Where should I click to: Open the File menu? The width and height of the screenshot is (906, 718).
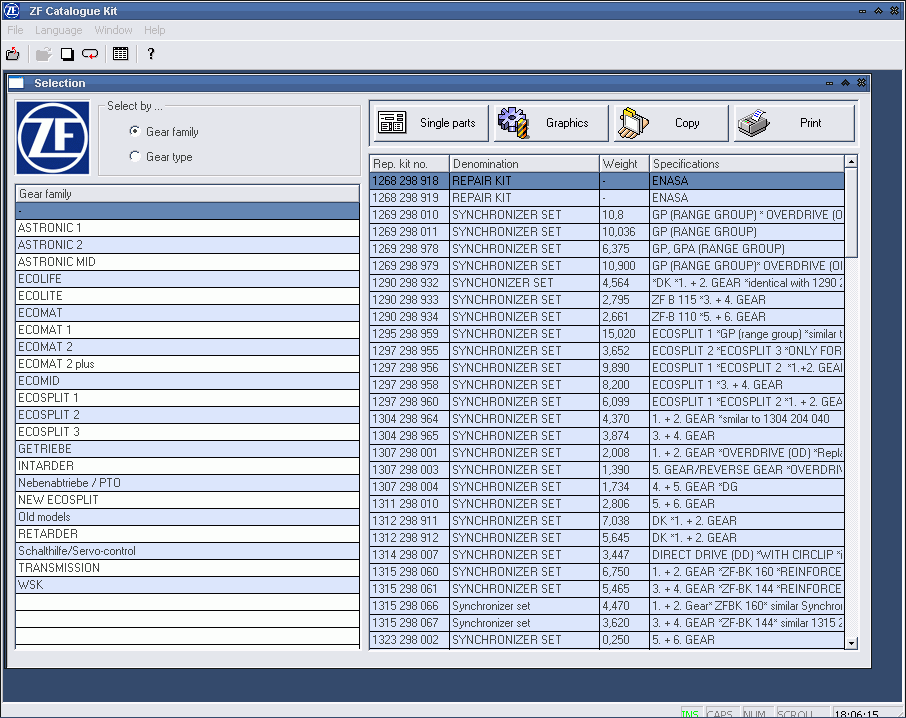coord(15,31)
